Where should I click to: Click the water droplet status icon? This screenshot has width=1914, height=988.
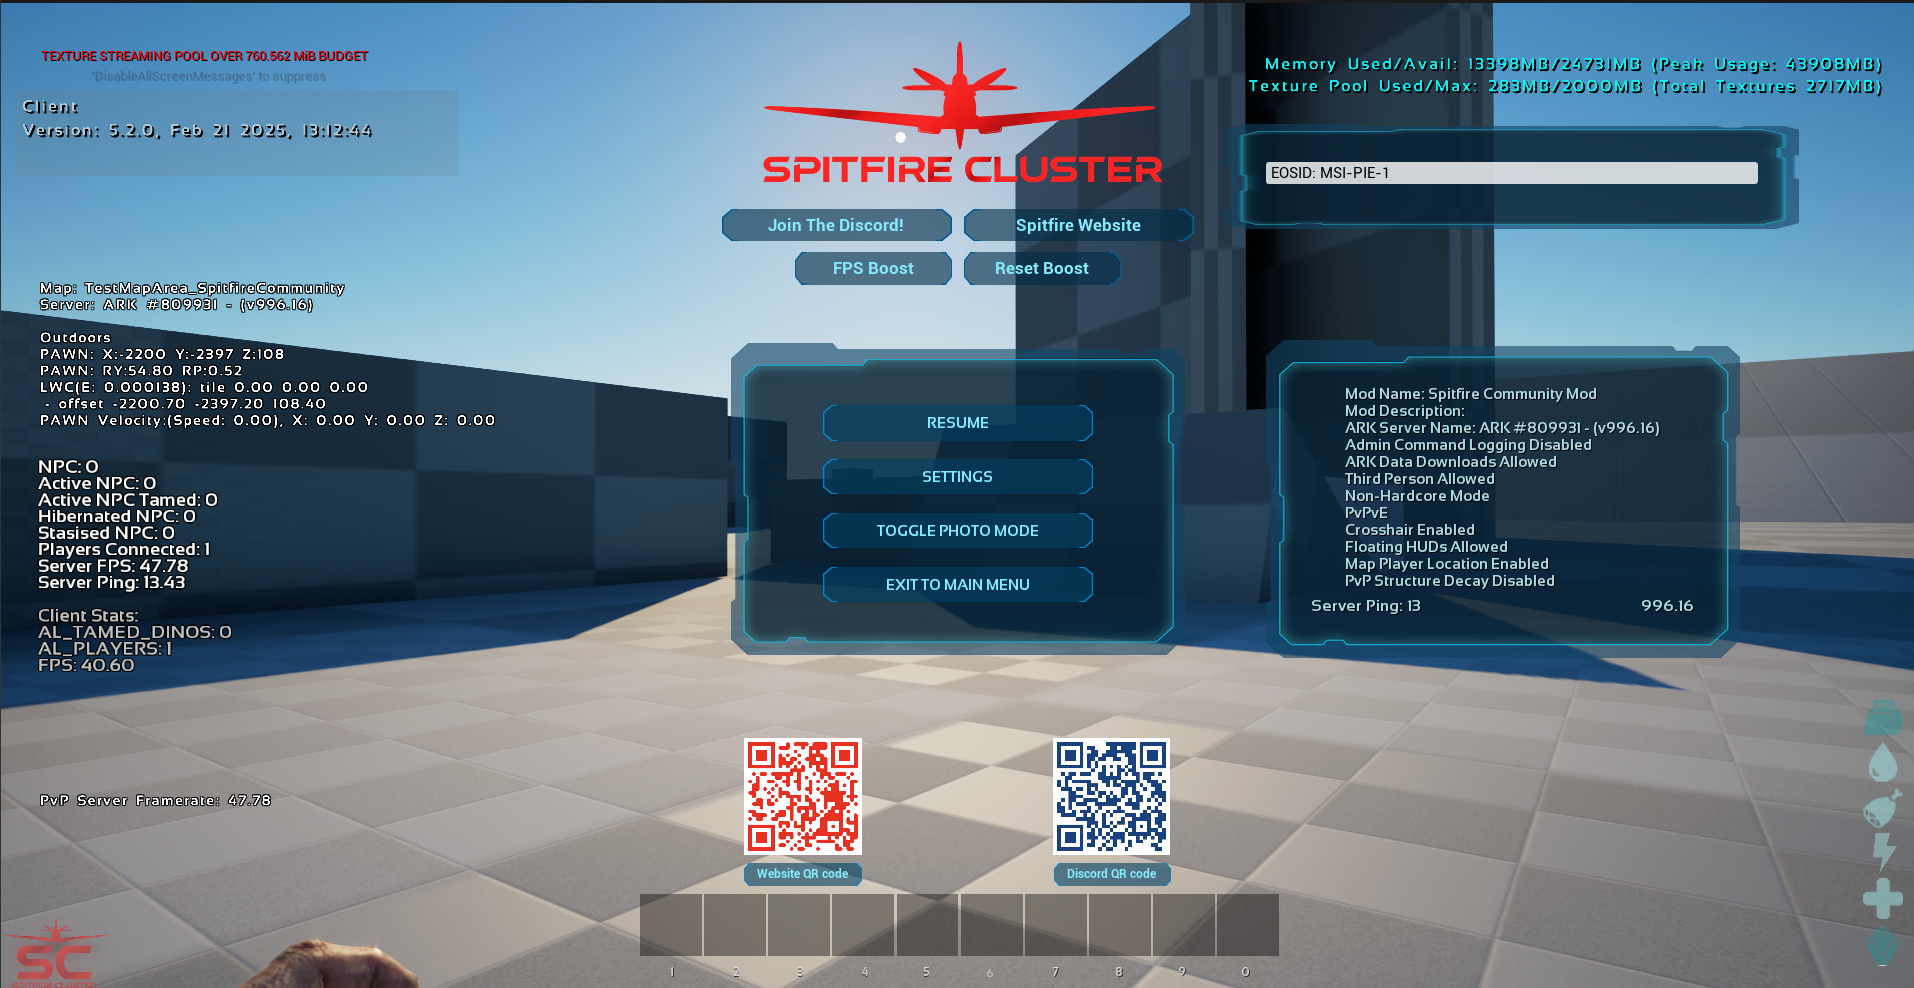pyautogui.click(x=1883, y=763)
